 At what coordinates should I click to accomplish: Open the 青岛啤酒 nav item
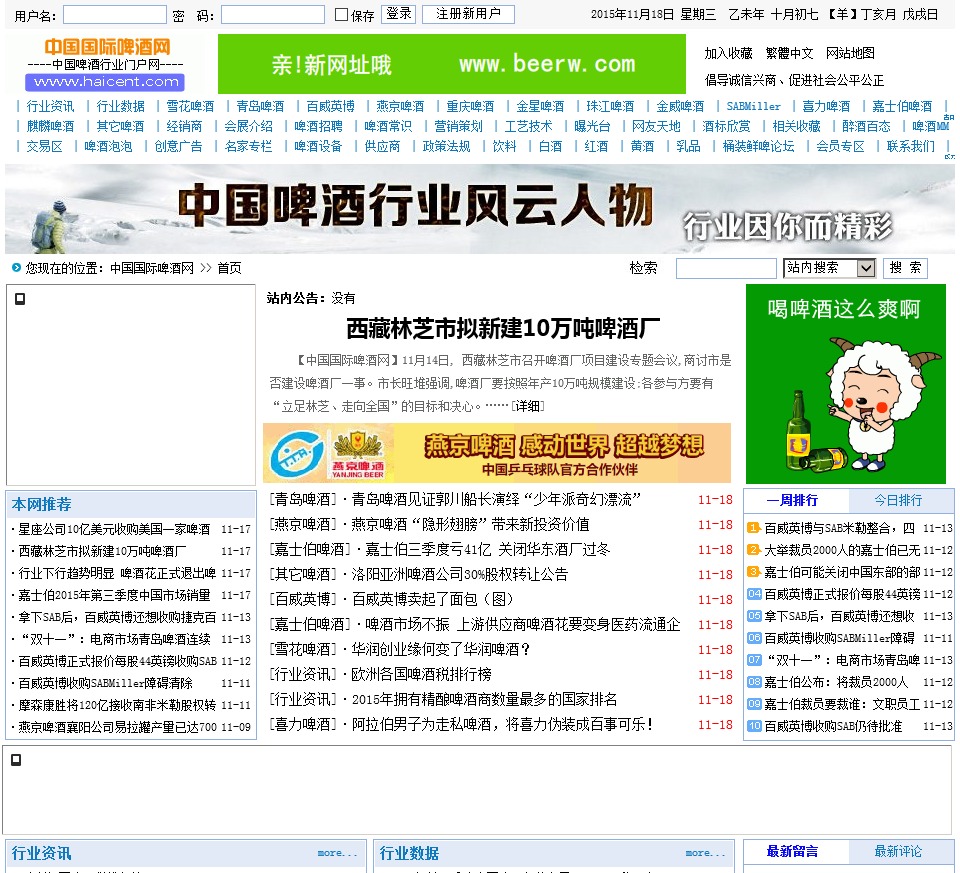260,107
